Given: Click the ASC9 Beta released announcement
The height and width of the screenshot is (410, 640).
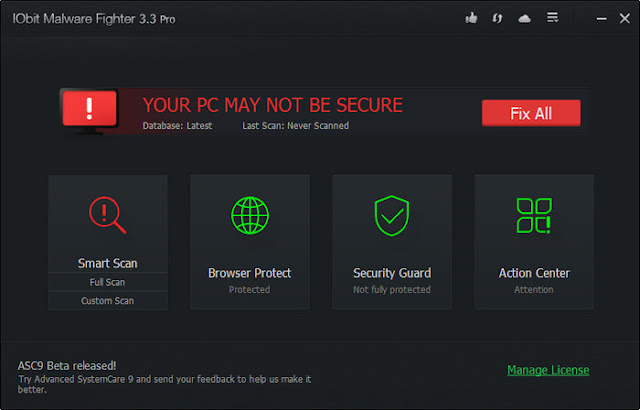Looking at the screenshot, I should pos(67,366).
